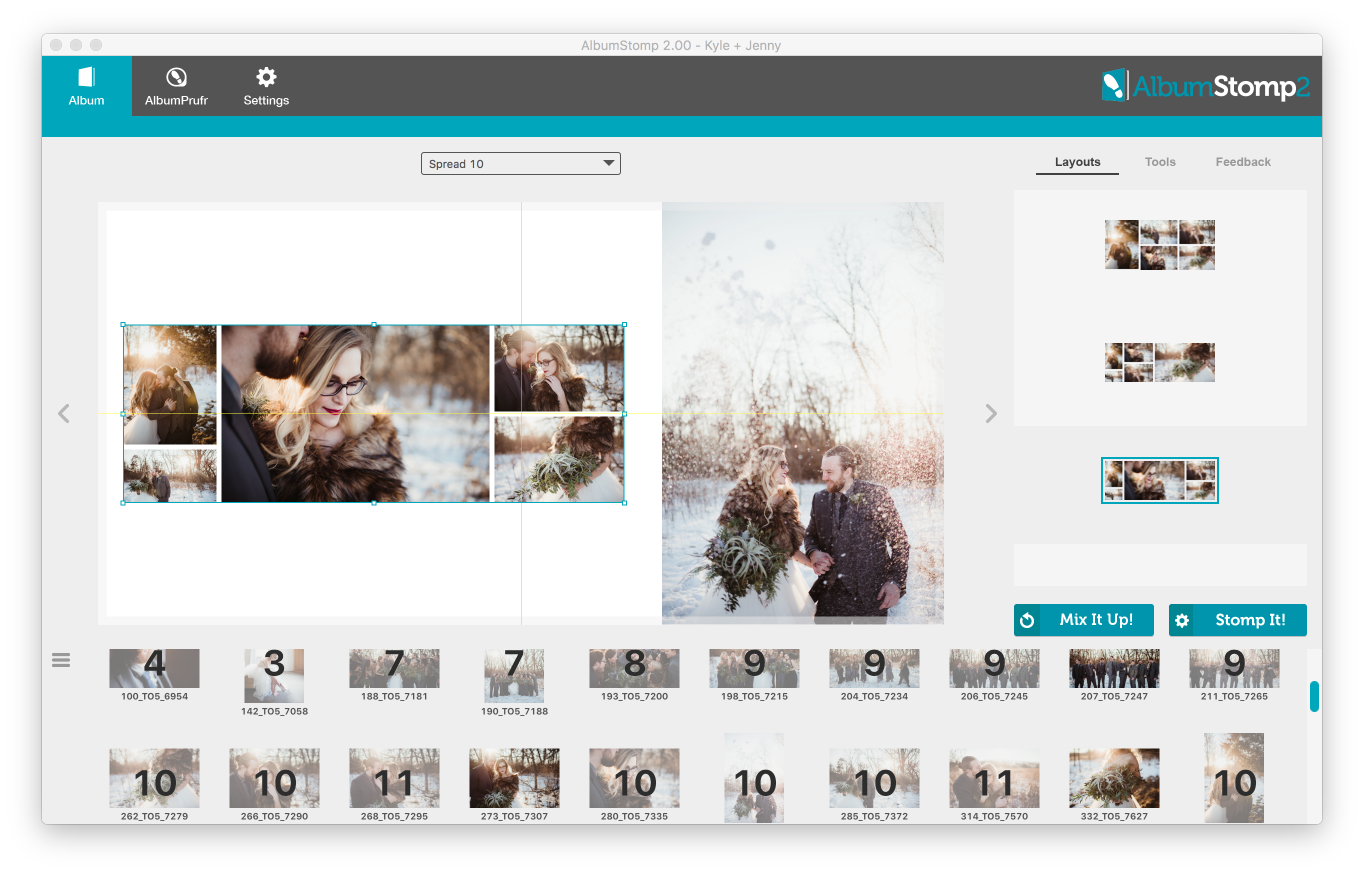Select thumbnail 193_TO5_7200

tap(634, 669)
